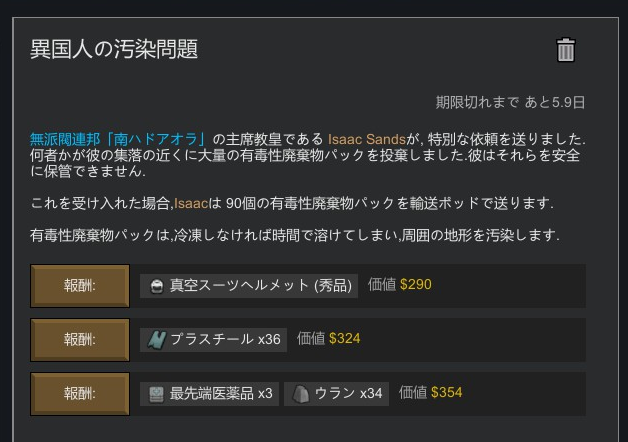Click the 価値 $324 value label
Image resolution: width=628 pixels, height=442 pixels.
pos(328,339)
